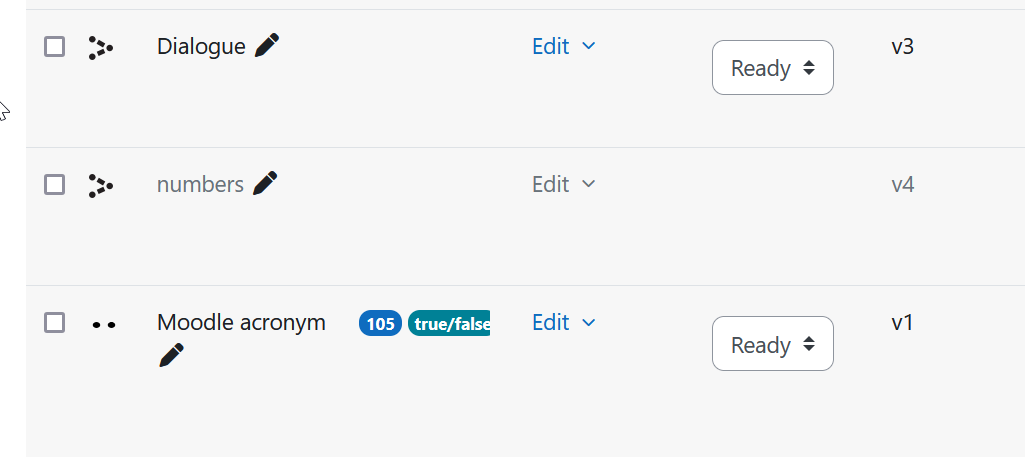This screenshot has width=1025, height=461.
Task: Click the true/false type icon for Moodle acronym
Action: pyautogui.click(x=104, y=324)
